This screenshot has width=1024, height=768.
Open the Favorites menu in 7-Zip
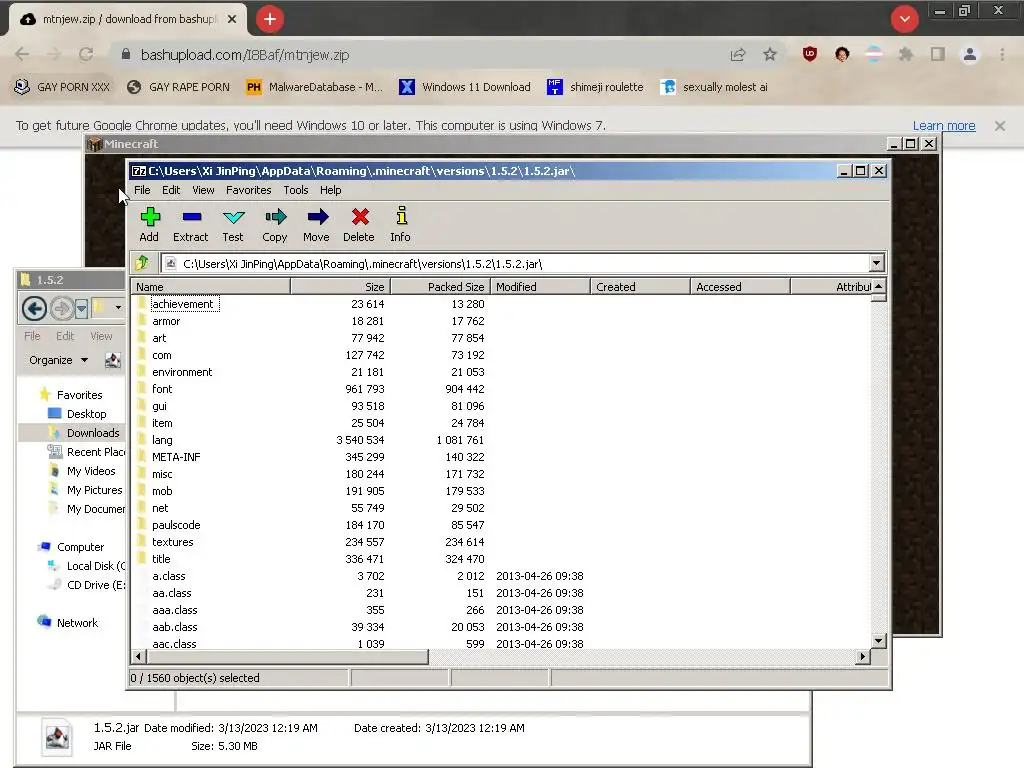(x=249, y=190)
